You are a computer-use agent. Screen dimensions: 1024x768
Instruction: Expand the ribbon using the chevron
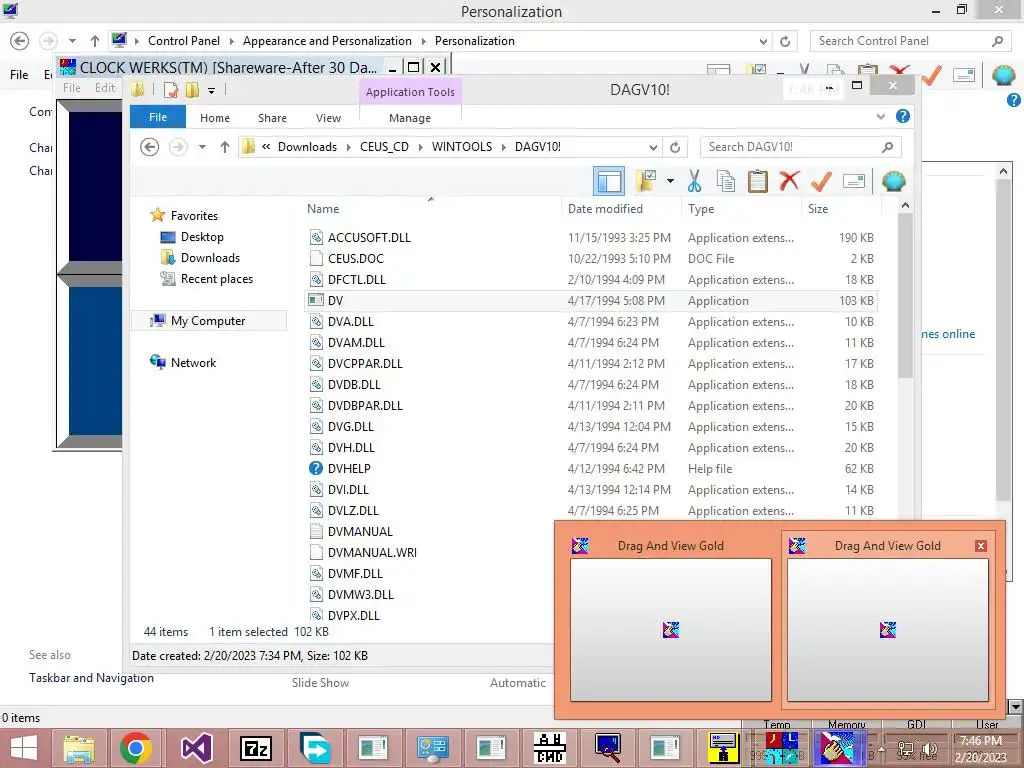click(x=880, y=116)
